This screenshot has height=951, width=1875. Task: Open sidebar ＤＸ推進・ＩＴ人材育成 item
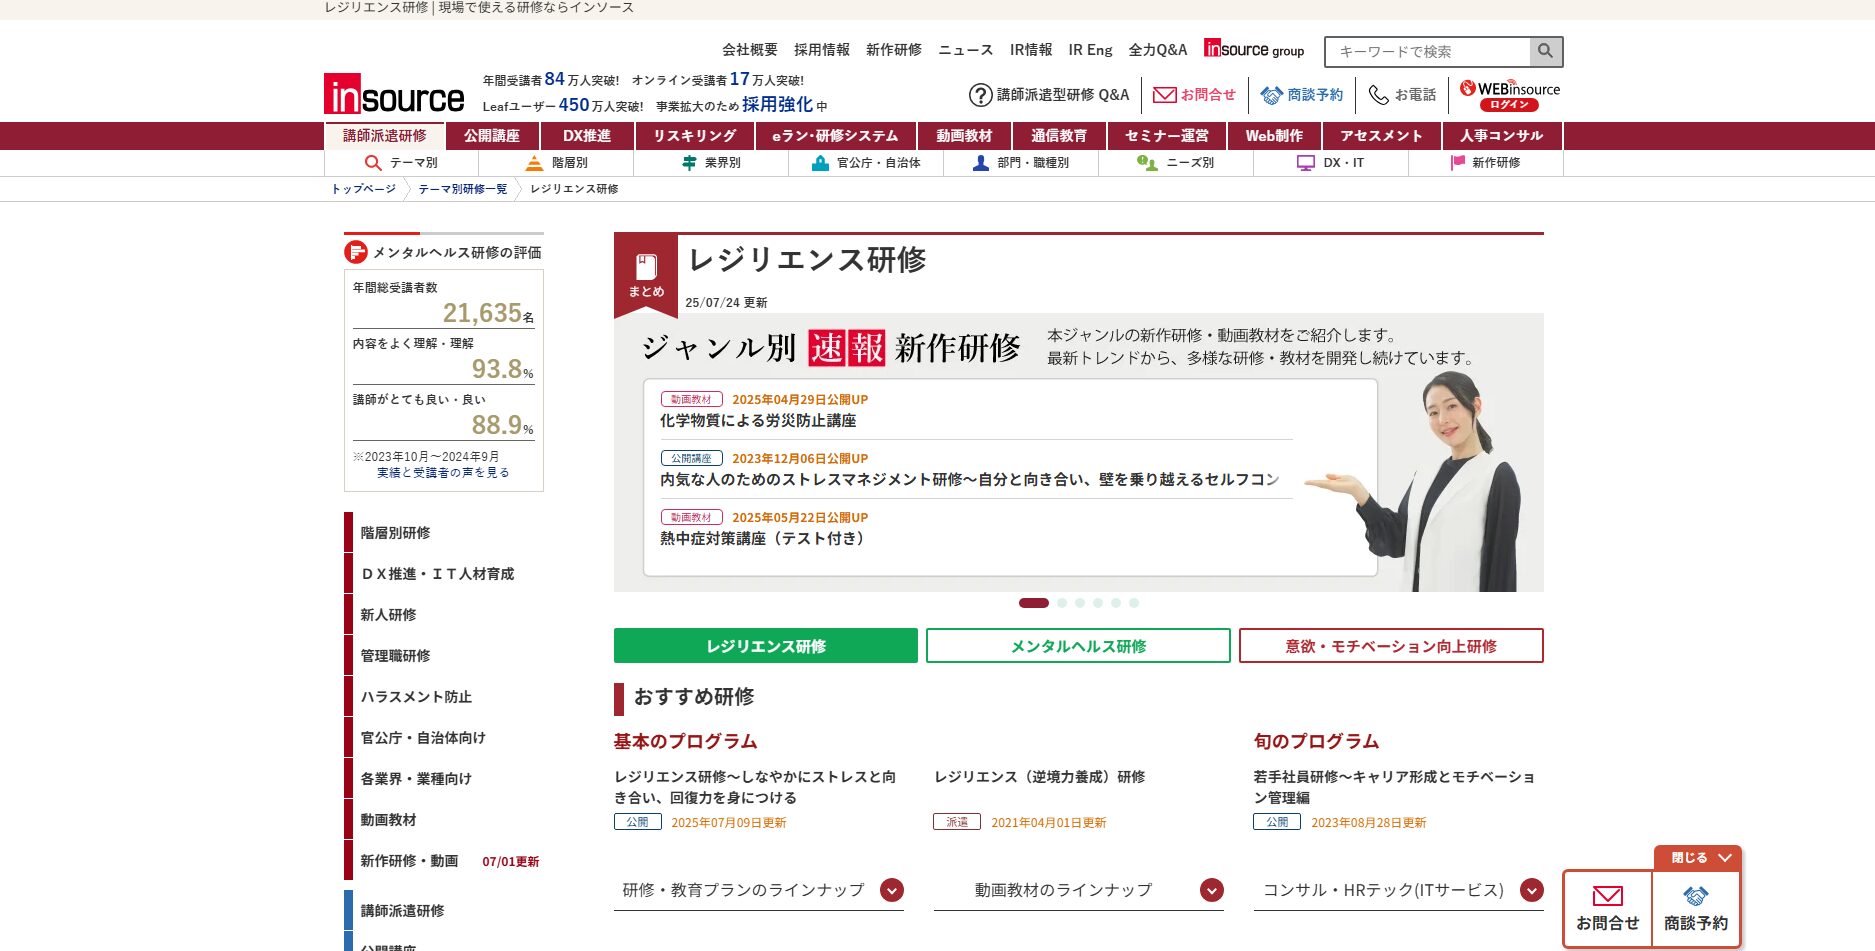[437, 574]
